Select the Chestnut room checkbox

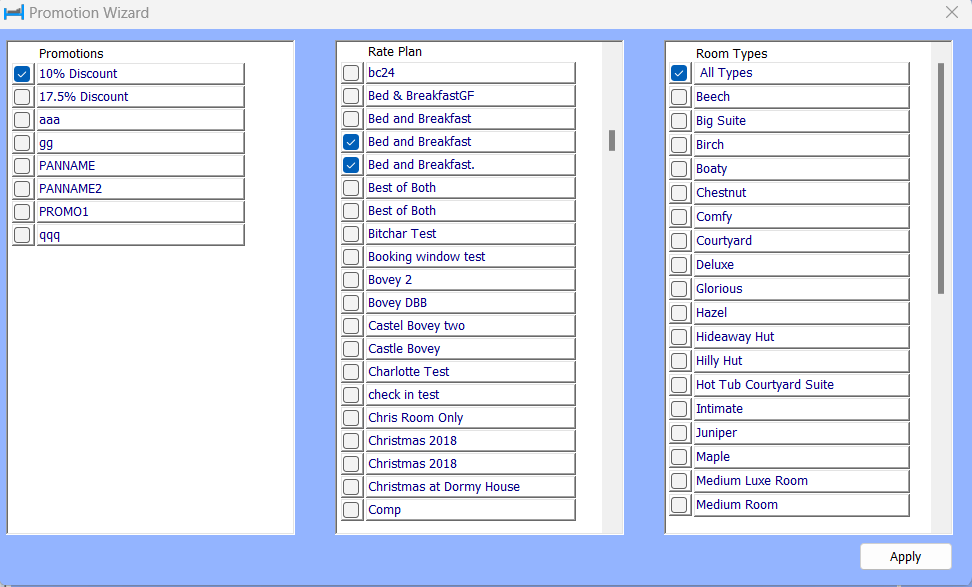pyautogui.click(x=679, y=193)
